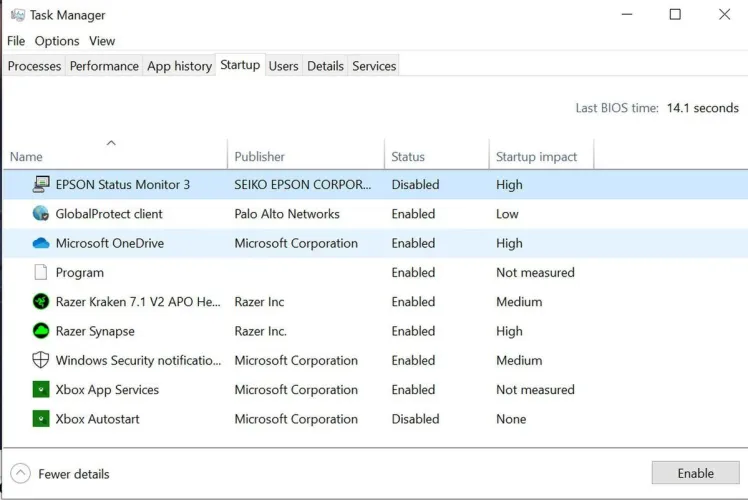Viewport: 748px width, 500px height.
Task: Sort list by Startup impact column
Action: pos(536,157)
